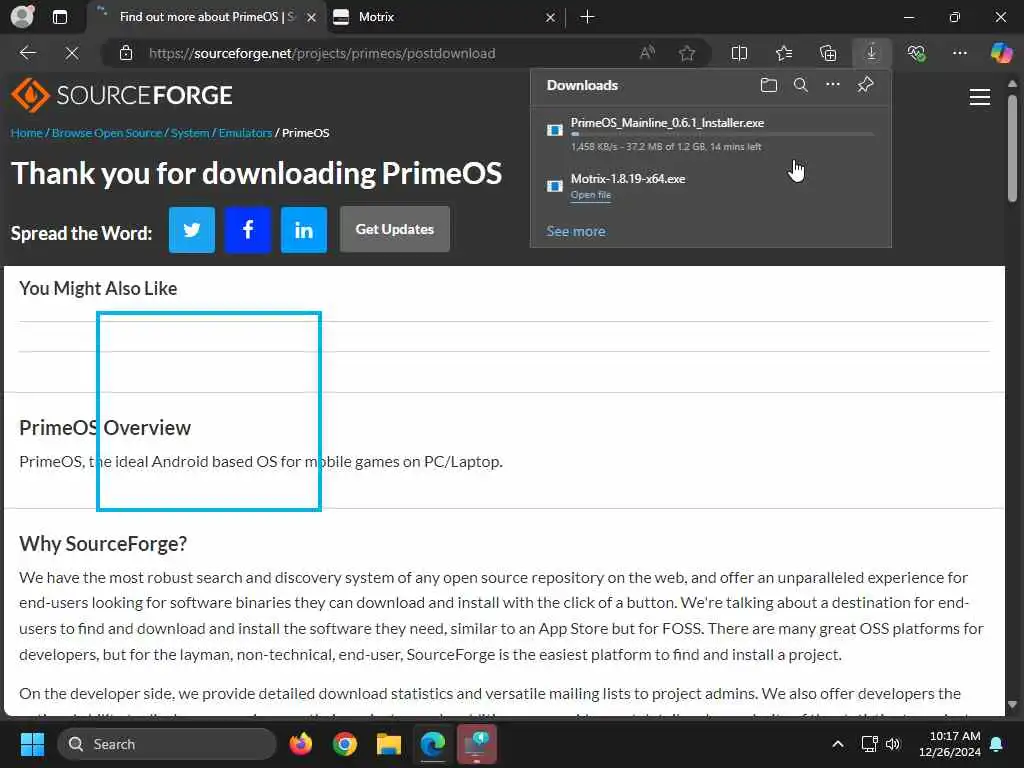
Task: Share on LinkedIn
Action: [x=304, y=230]
